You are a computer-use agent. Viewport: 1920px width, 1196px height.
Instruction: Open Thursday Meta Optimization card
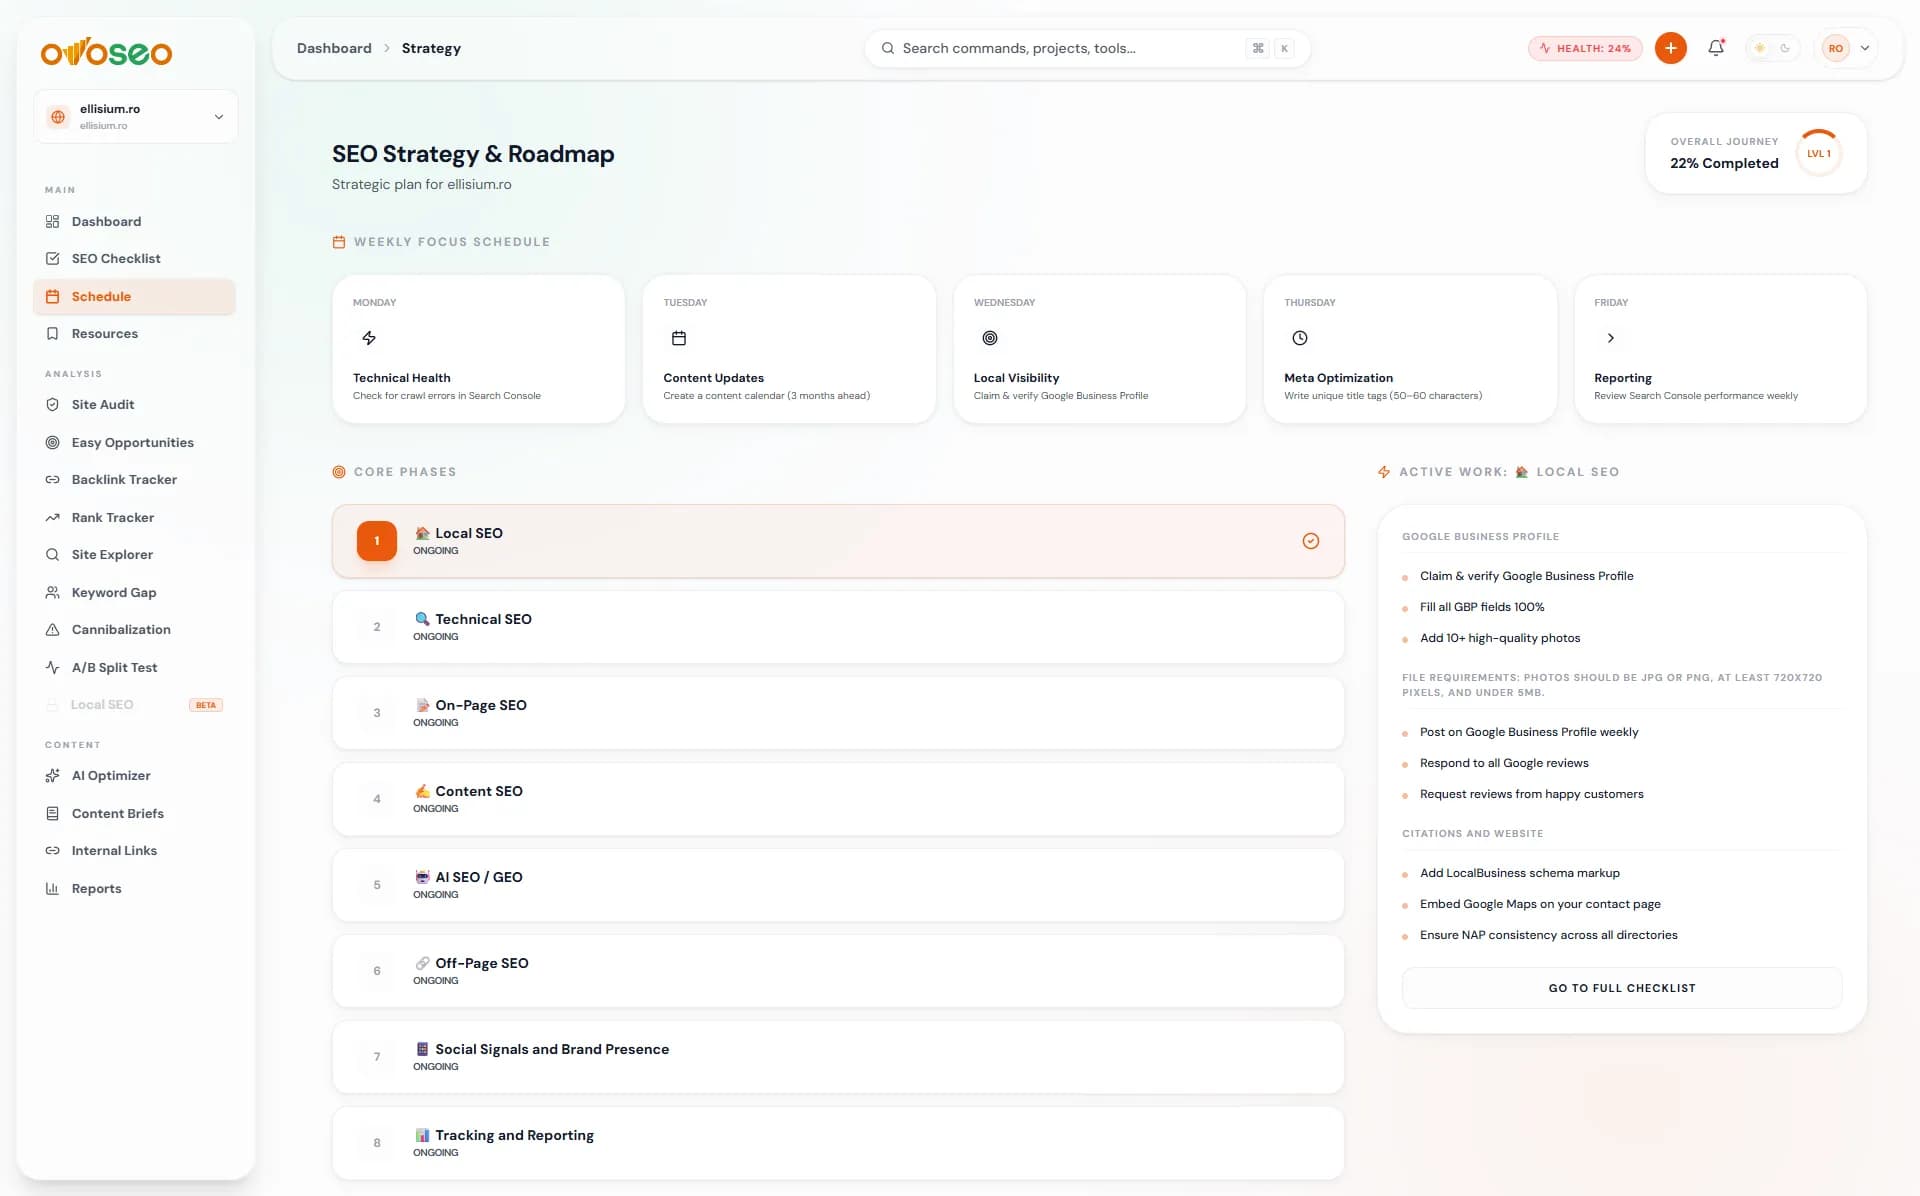pos(1410,349)
